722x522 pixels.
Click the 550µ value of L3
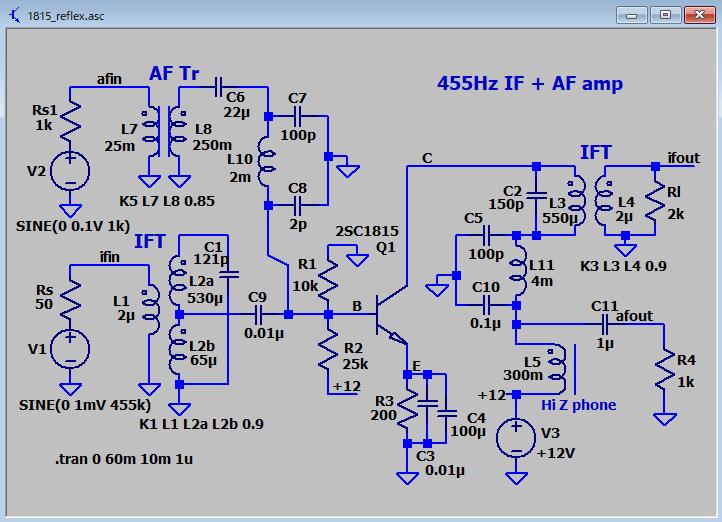[559, 217]
